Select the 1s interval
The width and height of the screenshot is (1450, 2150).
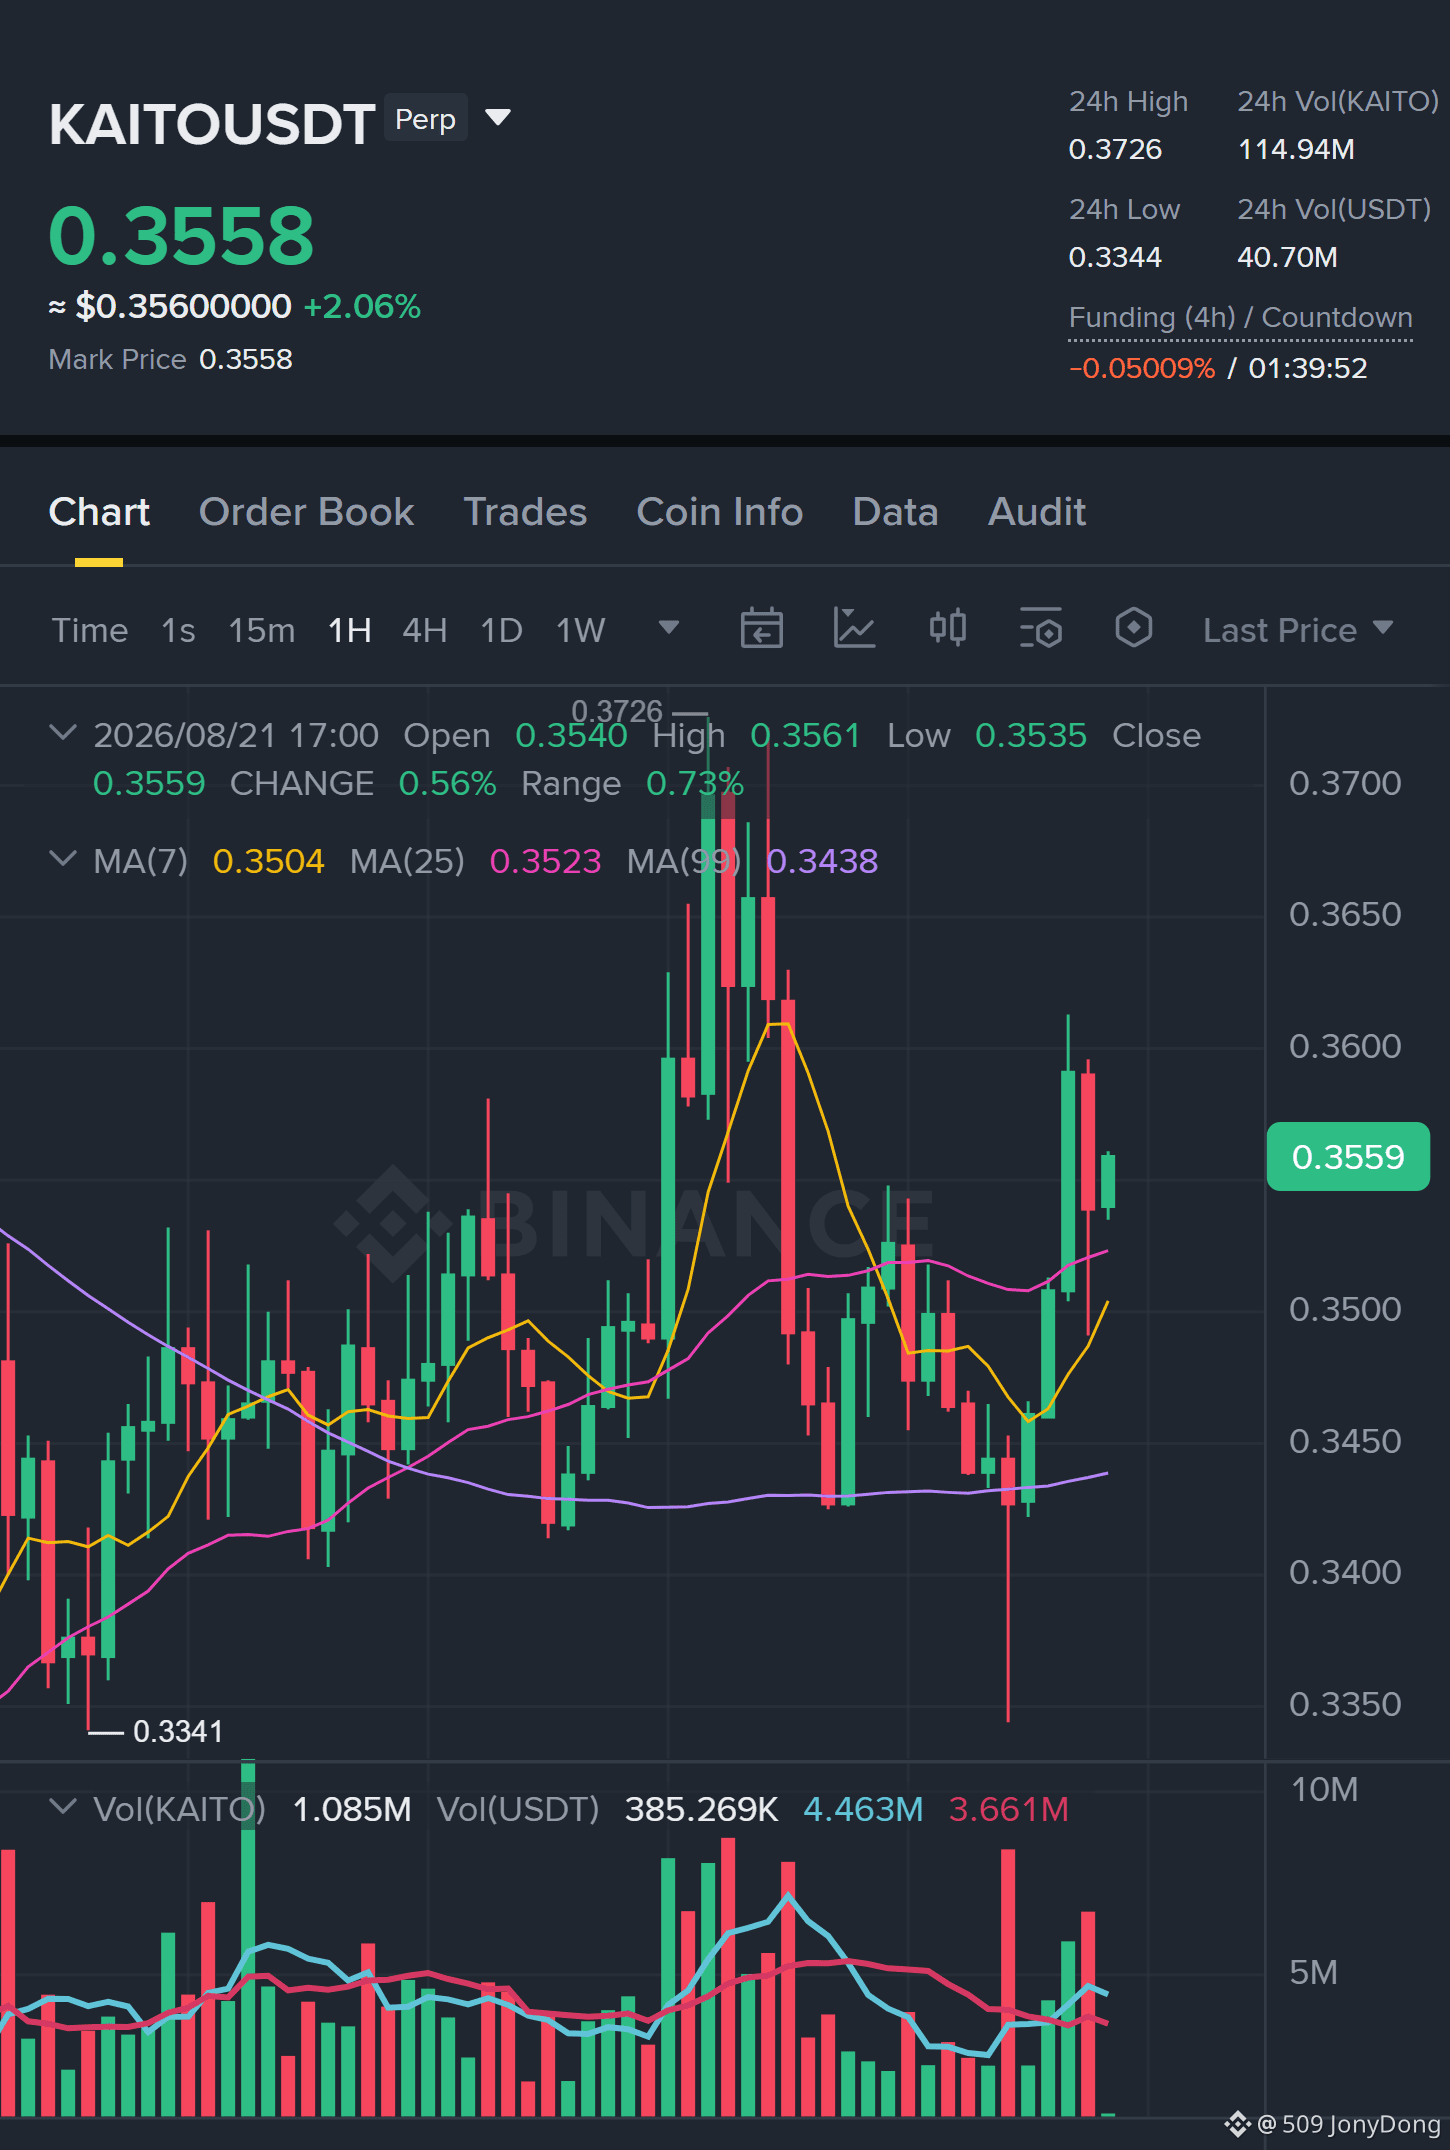tap(178, 630)
